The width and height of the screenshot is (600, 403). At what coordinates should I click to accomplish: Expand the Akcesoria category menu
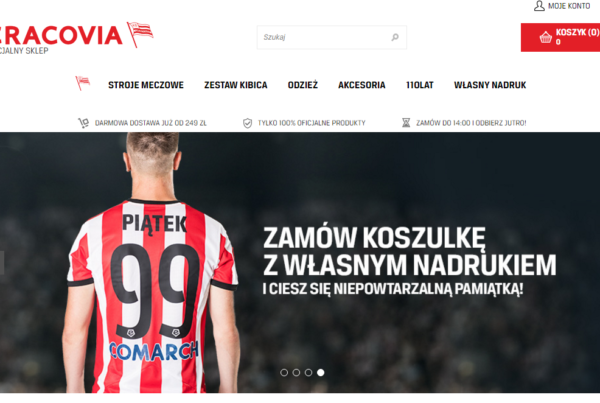[362, 85]
